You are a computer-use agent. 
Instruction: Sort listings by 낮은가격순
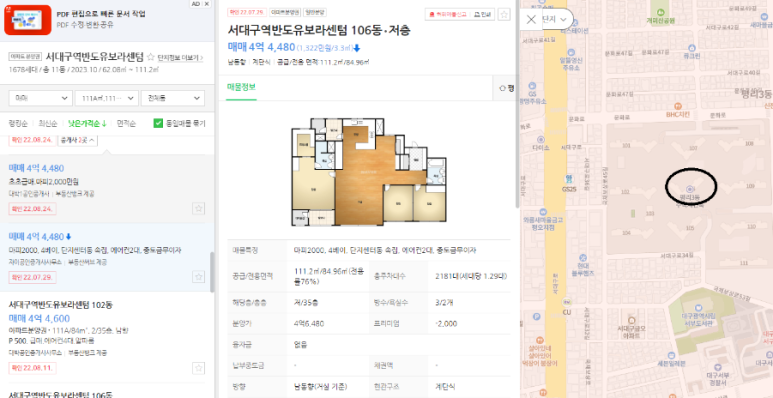(87, 123)
